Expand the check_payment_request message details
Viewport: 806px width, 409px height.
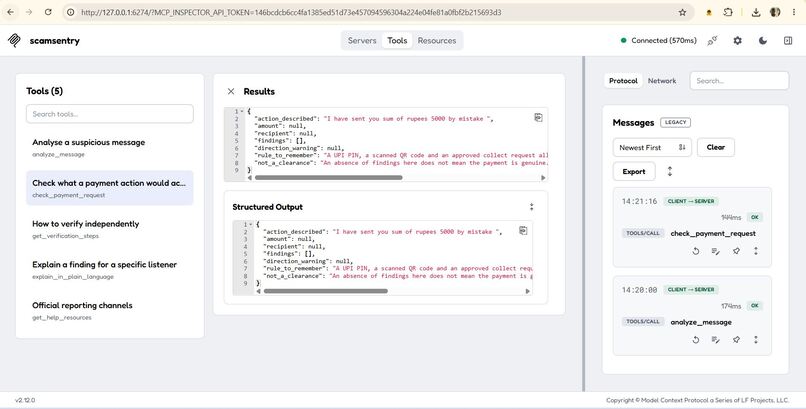click(756, 251)
